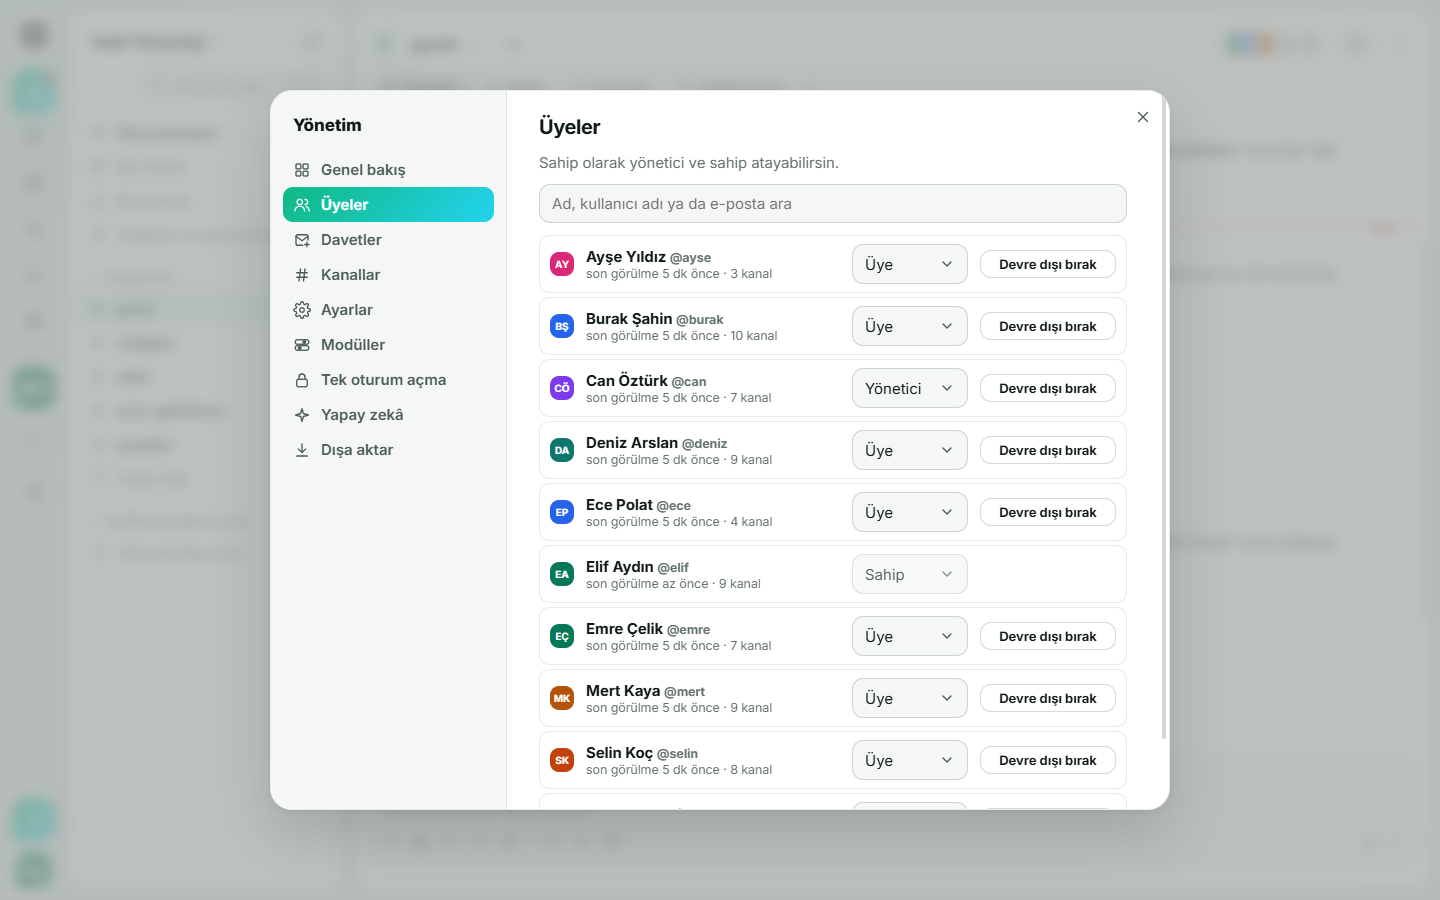Click the modal's vertical scrollbar
The image size is (1440, 900).
[x=1164, y=420]
